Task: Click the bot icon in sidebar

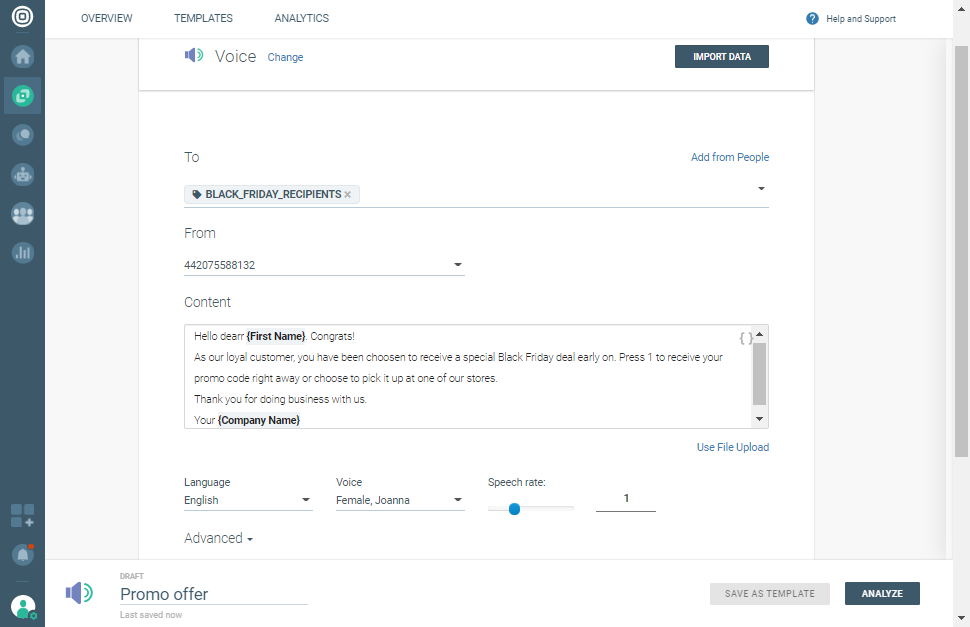Action: 22,174
